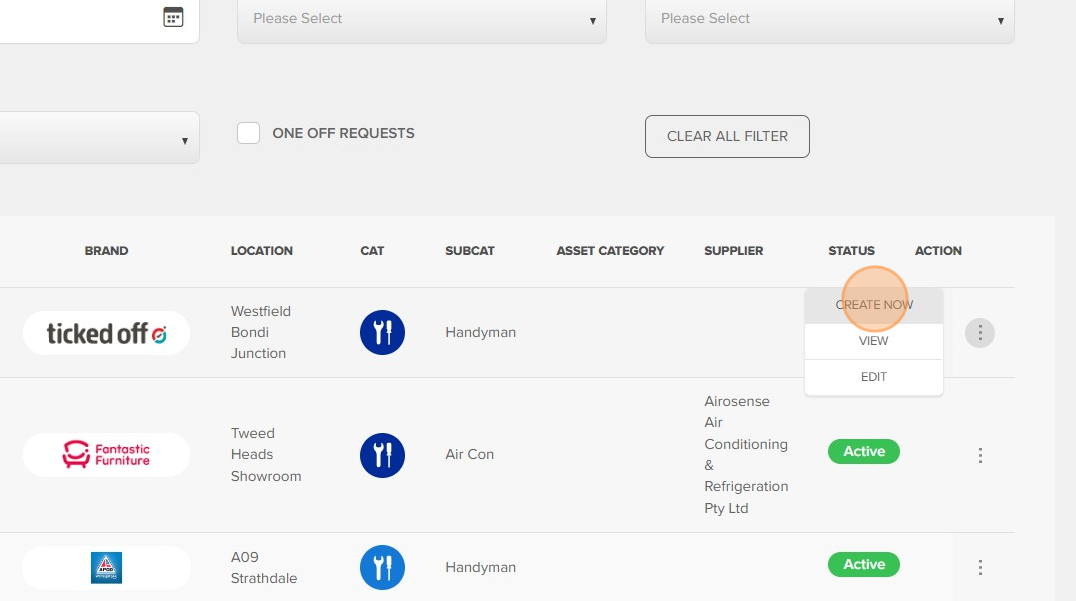Viewport: 1076px width, 601px height.
Task: Click the category icon for A09 Strathdale
Action: click(382, 567)
